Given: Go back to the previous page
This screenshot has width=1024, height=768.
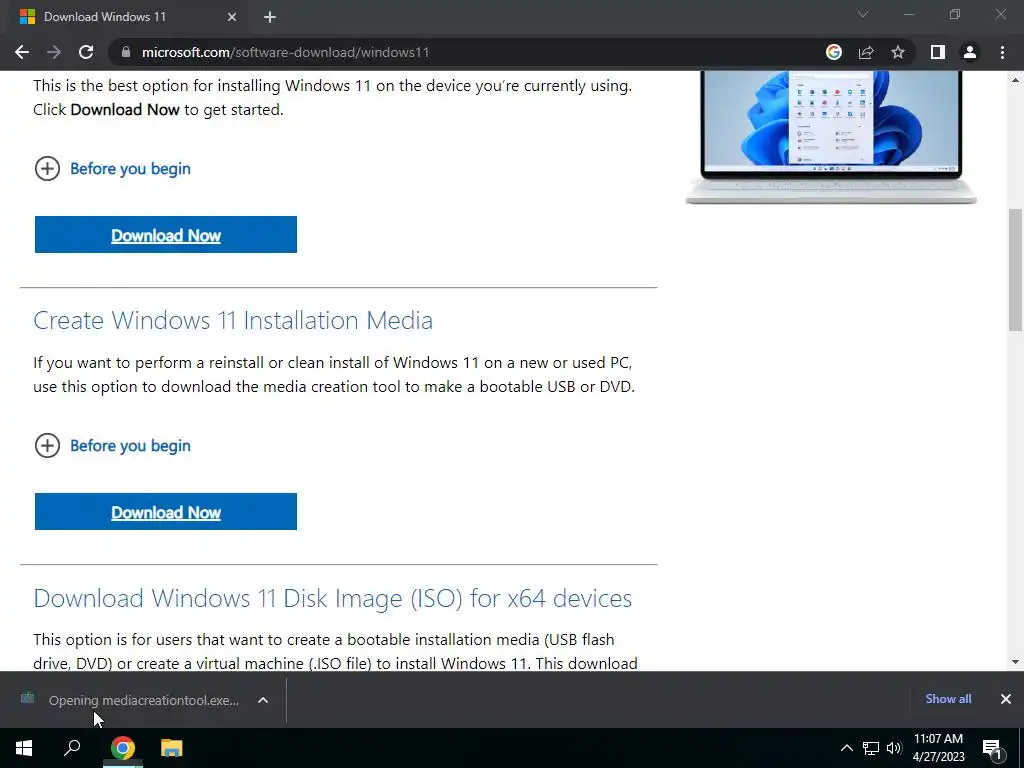Looking at the screenshot, I should coord(22,52).
